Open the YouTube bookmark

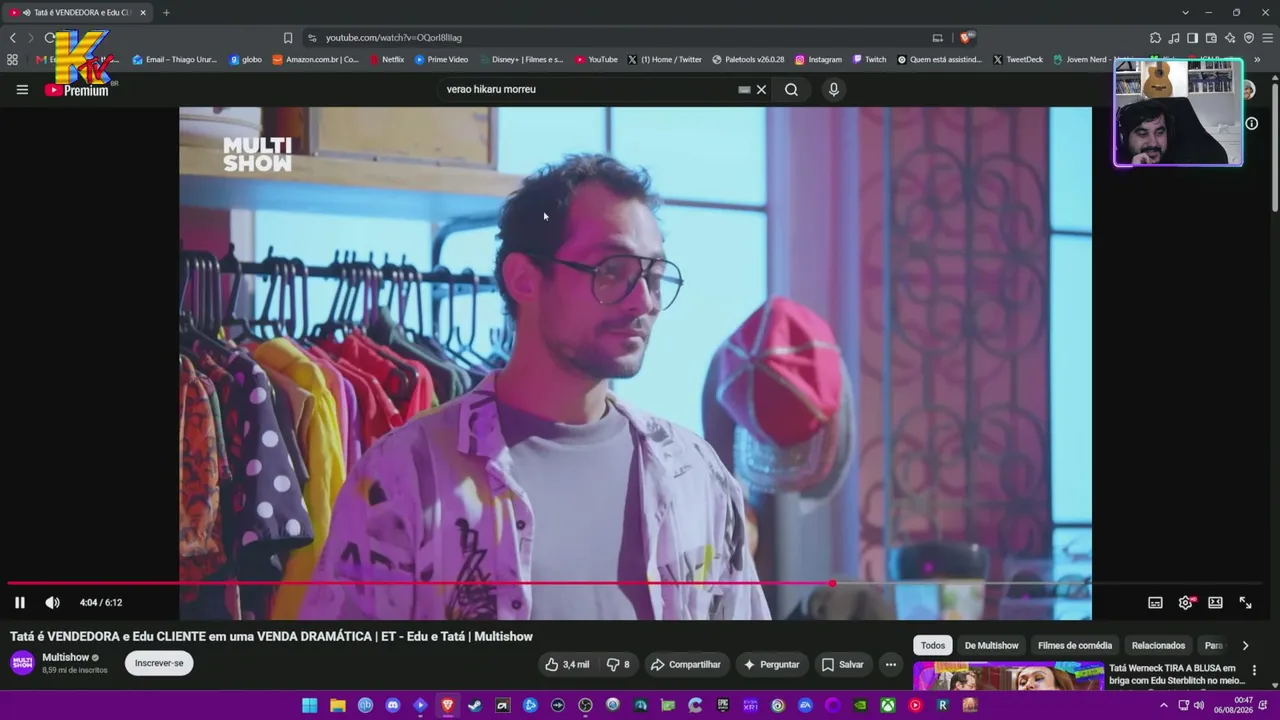596,59
